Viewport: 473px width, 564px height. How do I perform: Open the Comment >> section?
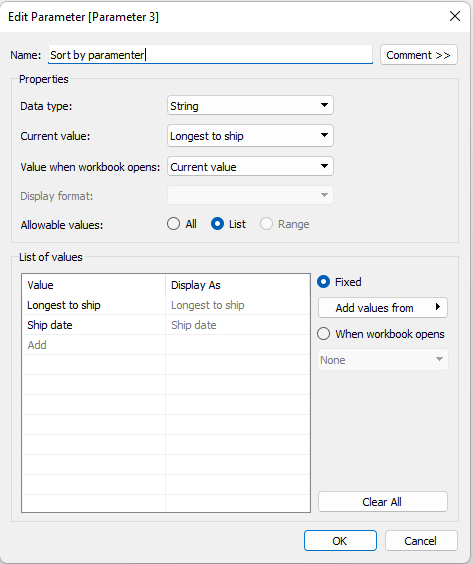419,55
